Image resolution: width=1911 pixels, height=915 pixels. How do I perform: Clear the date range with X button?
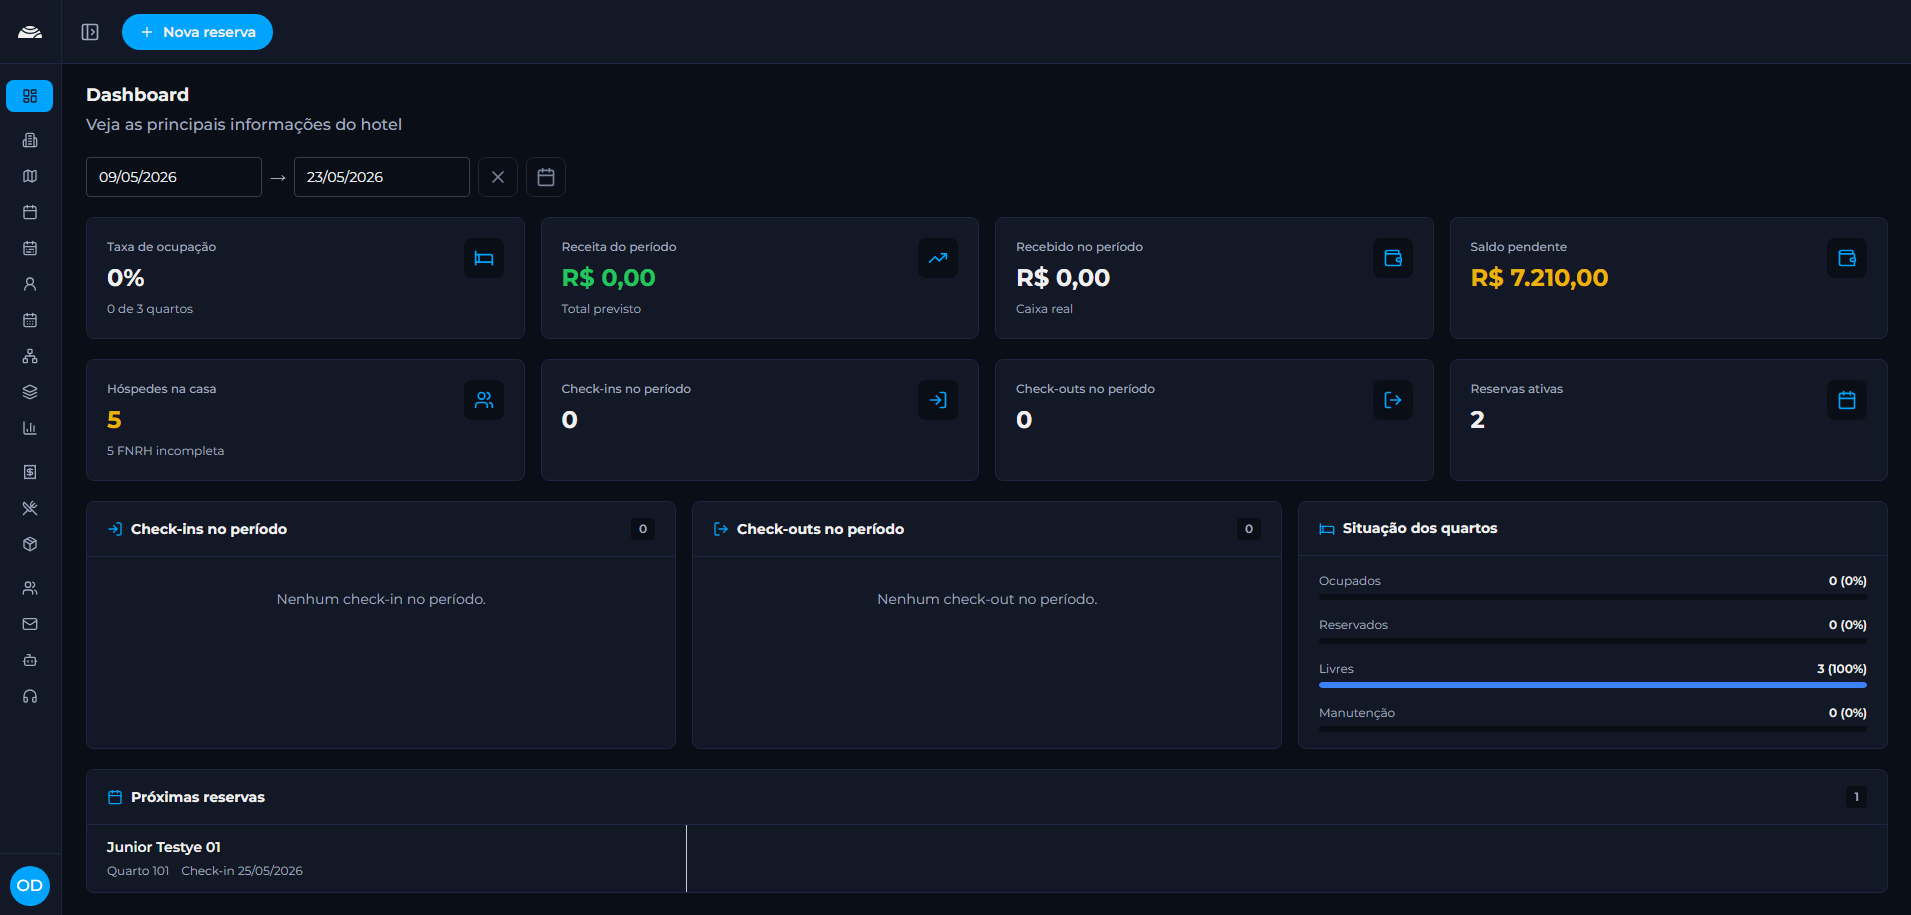(498, 177)
